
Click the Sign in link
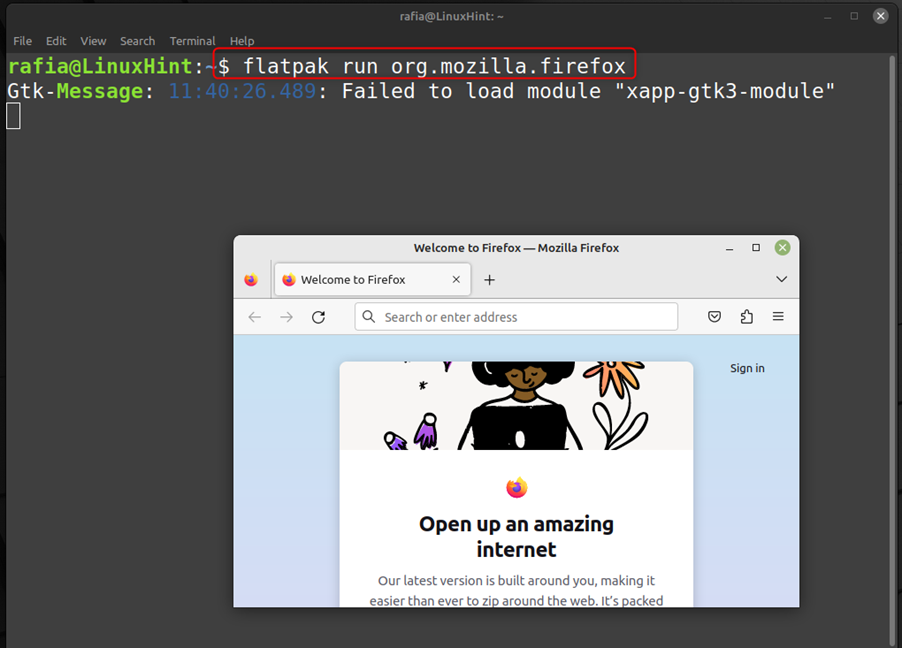pos(747,368)
